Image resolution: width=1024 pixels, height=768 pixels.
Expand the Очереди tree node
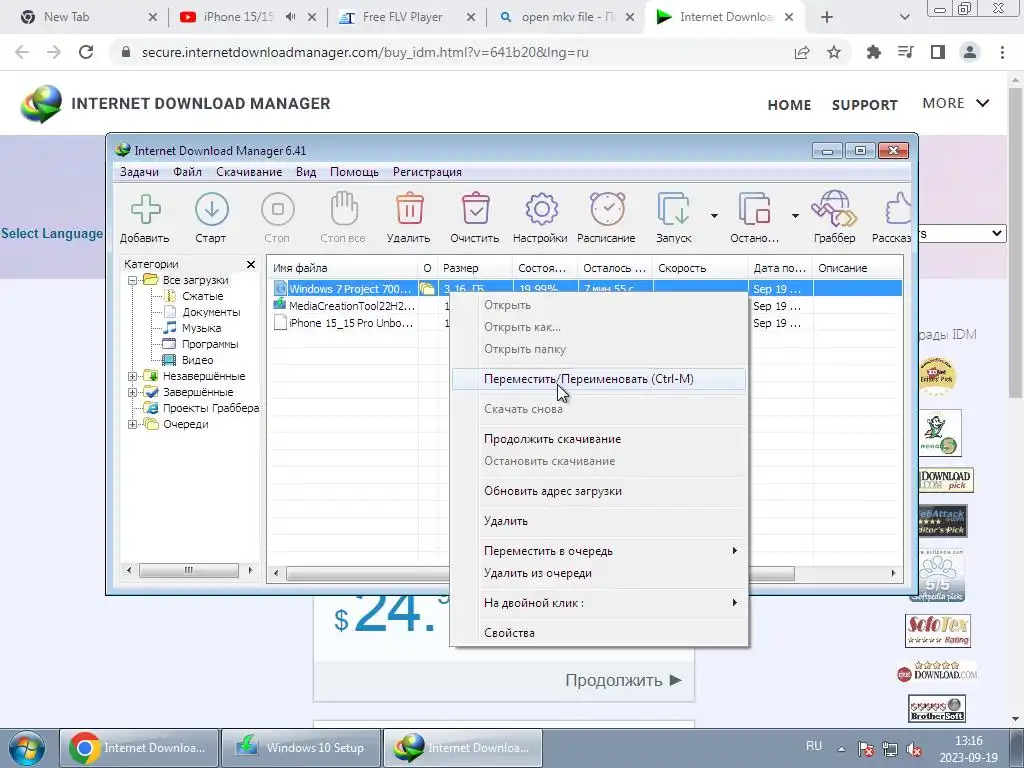(x=133, y=424)
